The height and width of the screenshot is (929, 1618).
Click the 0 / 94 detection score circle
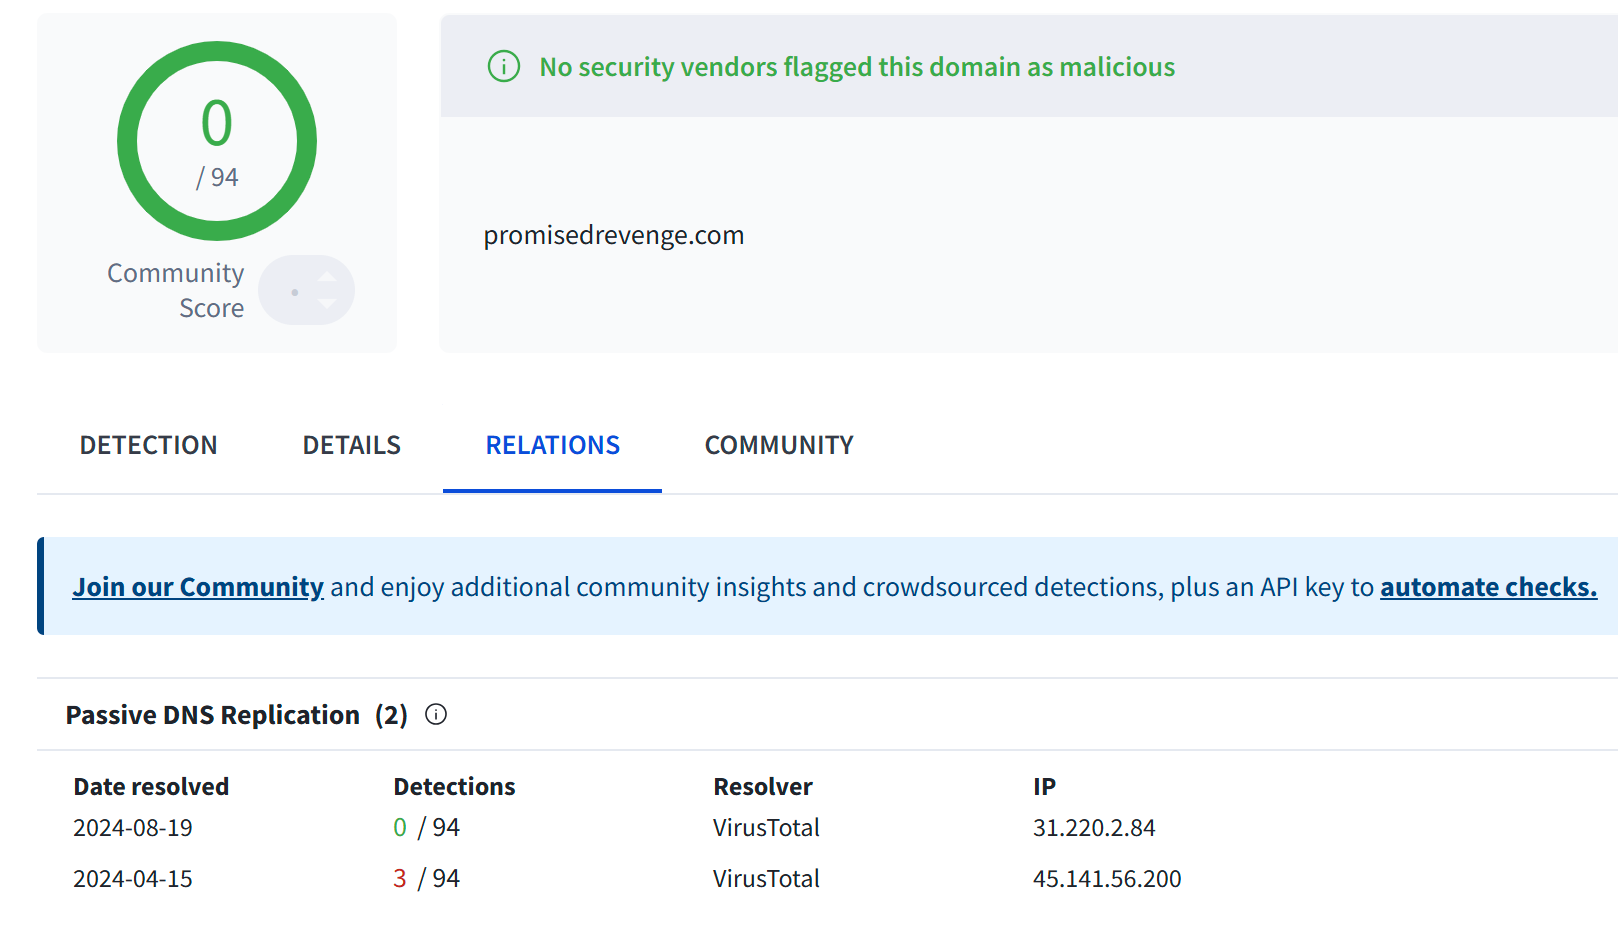(x=217, y=141)
